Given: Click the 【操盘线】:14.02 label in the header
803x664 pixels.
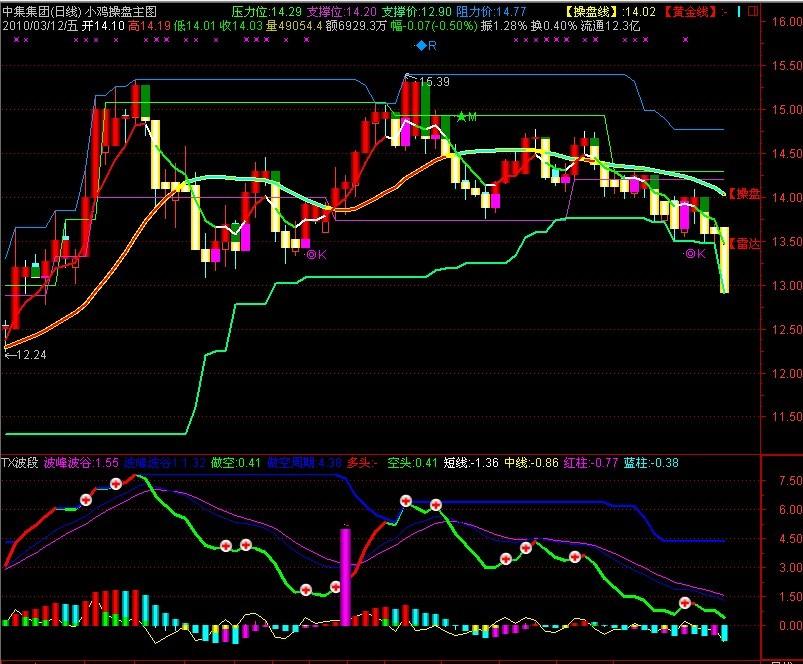Looking at the screenshot, I should click(x=610, y=11).
